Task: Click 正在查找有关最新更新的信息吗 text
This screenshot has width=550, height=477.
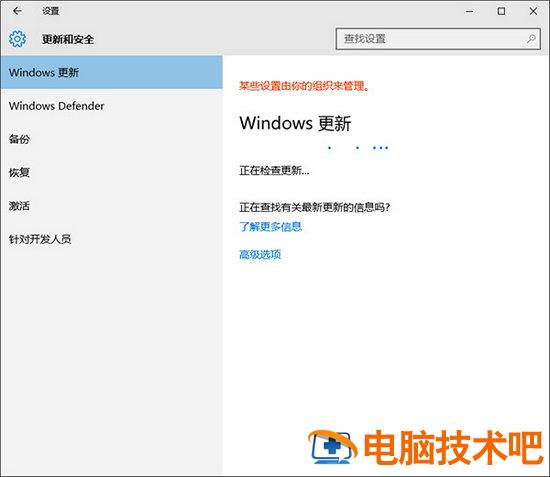Action: (314, 207)
